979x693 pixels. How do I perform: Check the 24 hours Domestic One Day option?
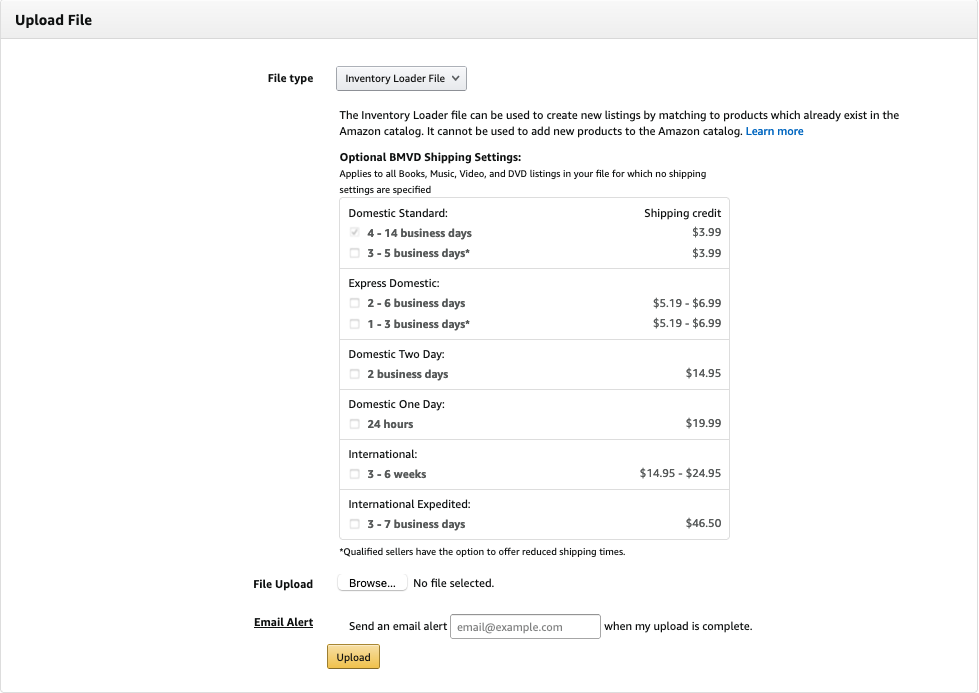tap(355, 424)
